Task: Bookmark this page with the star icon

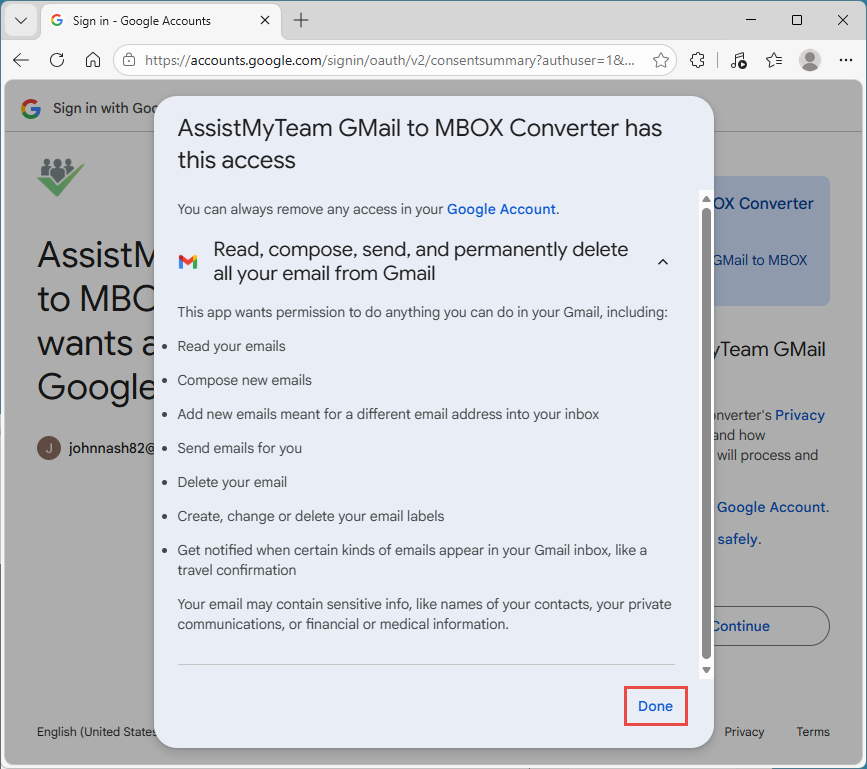Action: 660,60
